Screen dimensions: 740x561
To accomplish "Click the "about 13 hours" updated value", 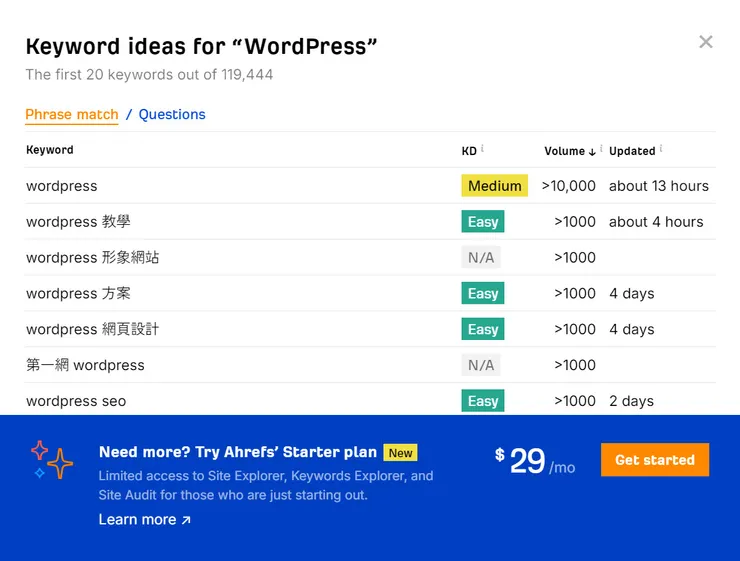I will pos(659,186).
